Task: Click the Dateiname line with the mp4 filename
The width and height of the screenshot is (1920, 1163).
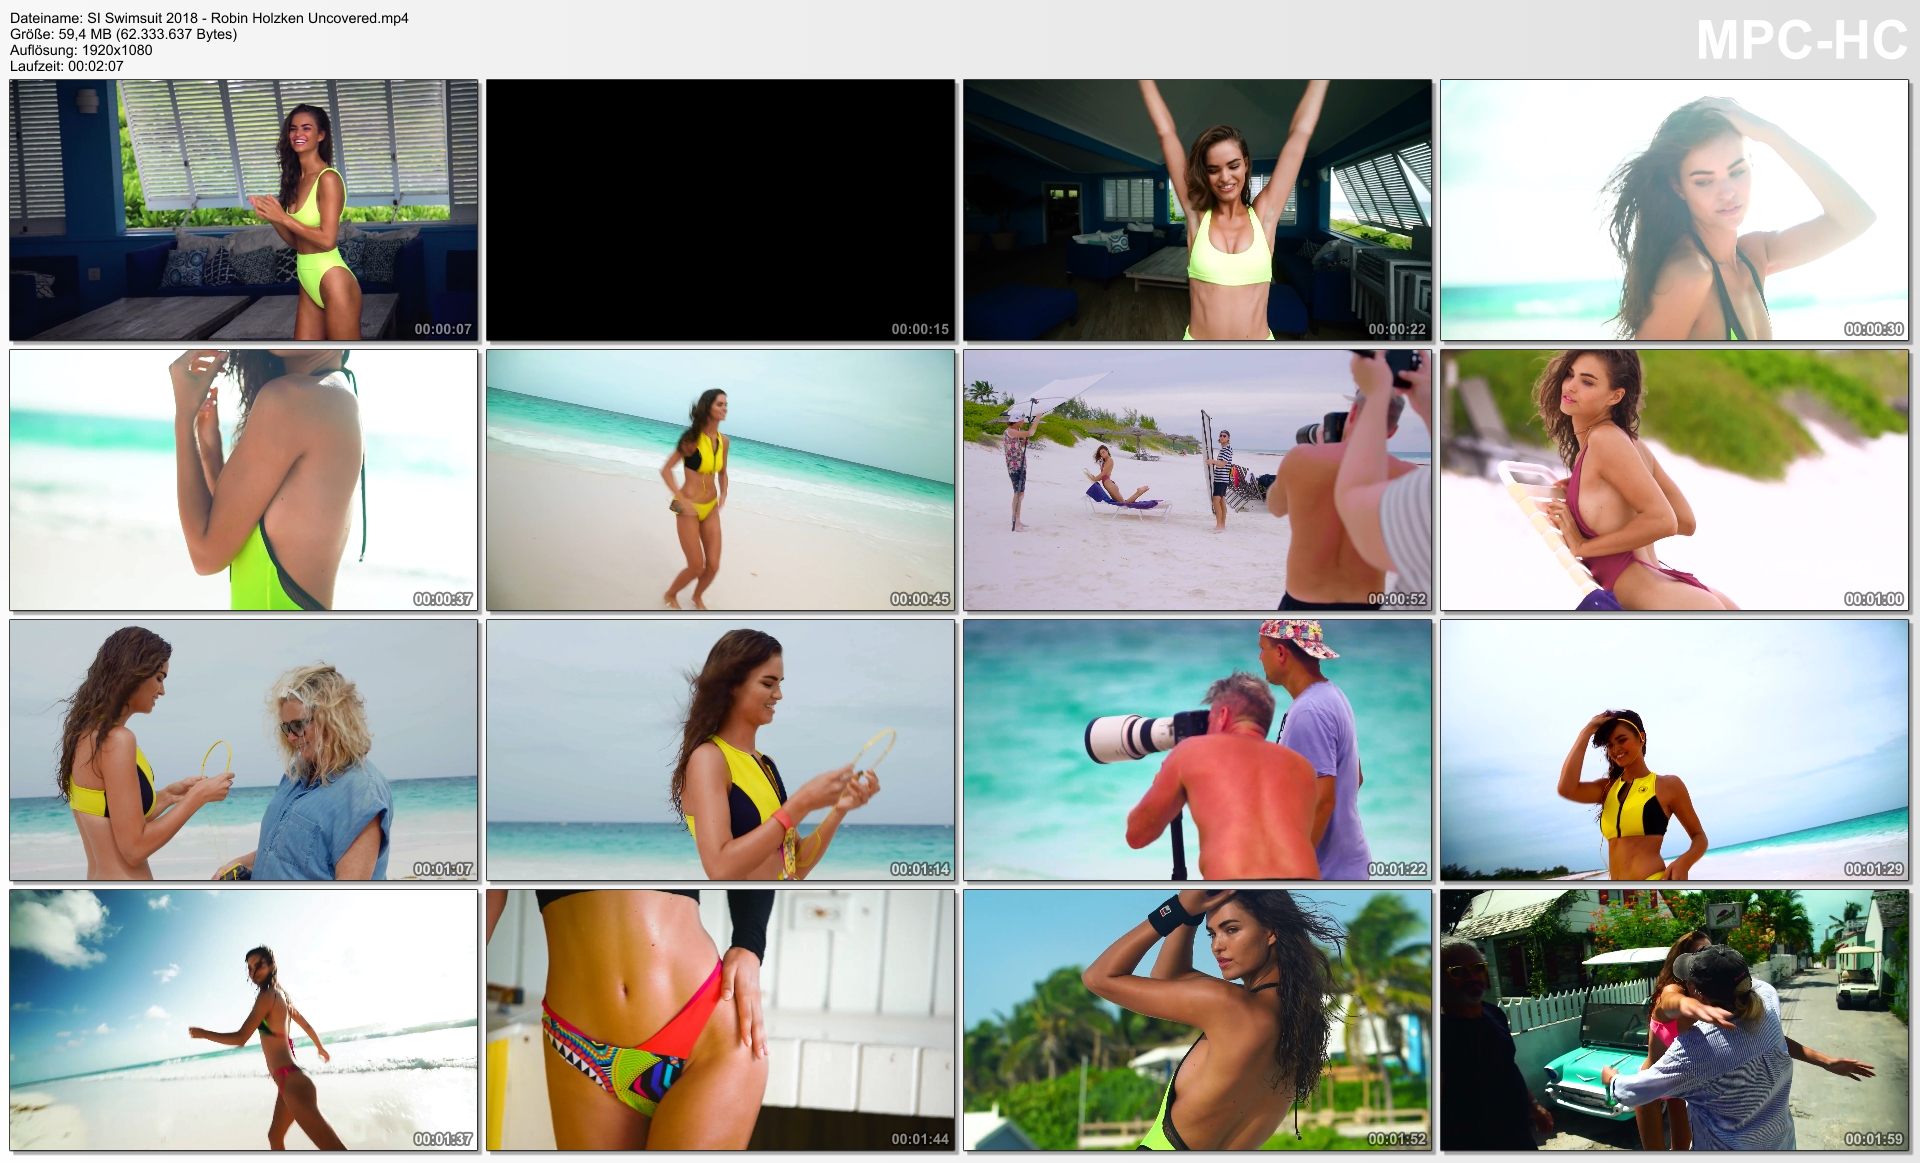Action: (x=209, y=18)
